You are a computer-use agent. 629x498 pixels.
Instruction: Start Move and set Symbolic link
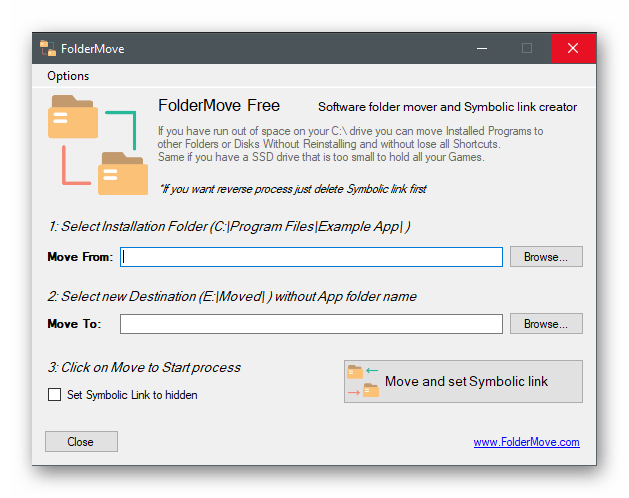(x=463, y=381)
